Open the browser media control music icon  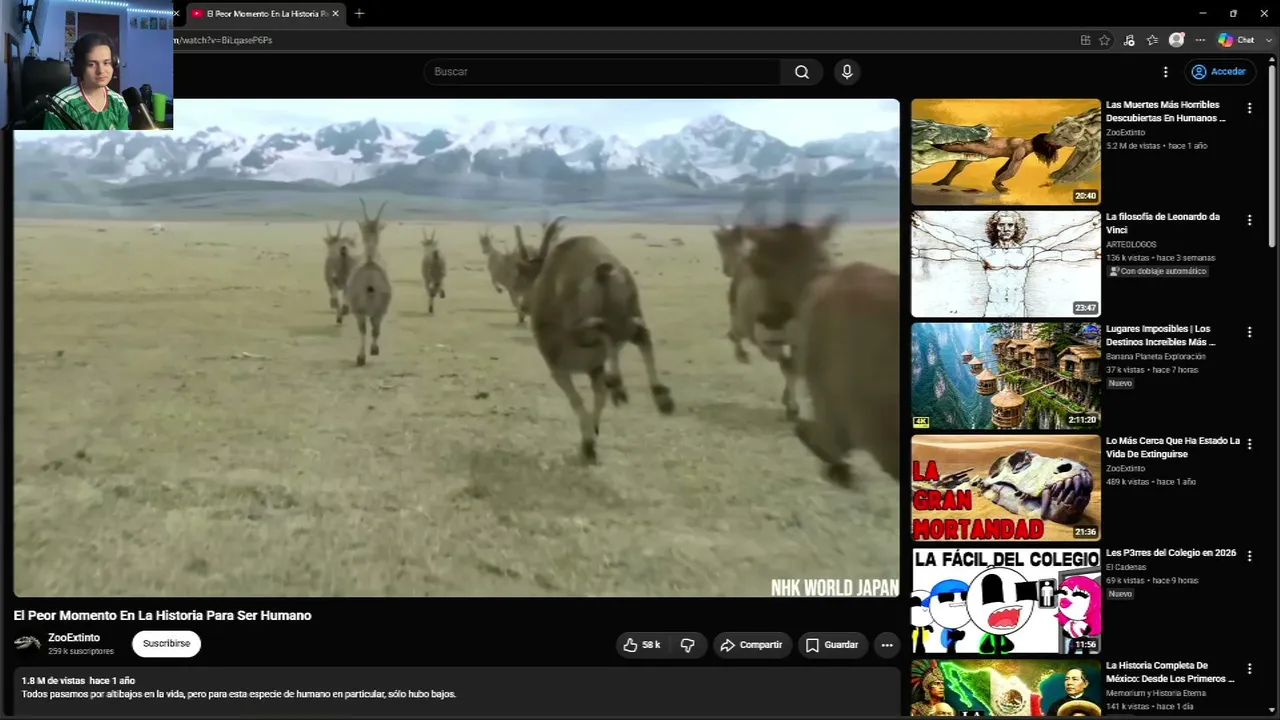pyautogui.click(x=1129, y=40)
